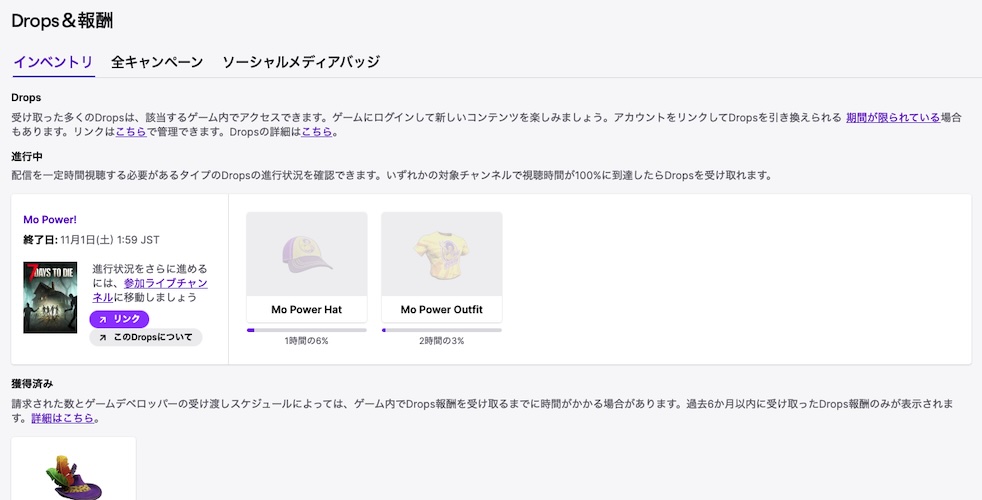Image resolution: width=982 pixels, height=500 pixels.
Task: Click the 期間が限られている link
Action: 893,117
